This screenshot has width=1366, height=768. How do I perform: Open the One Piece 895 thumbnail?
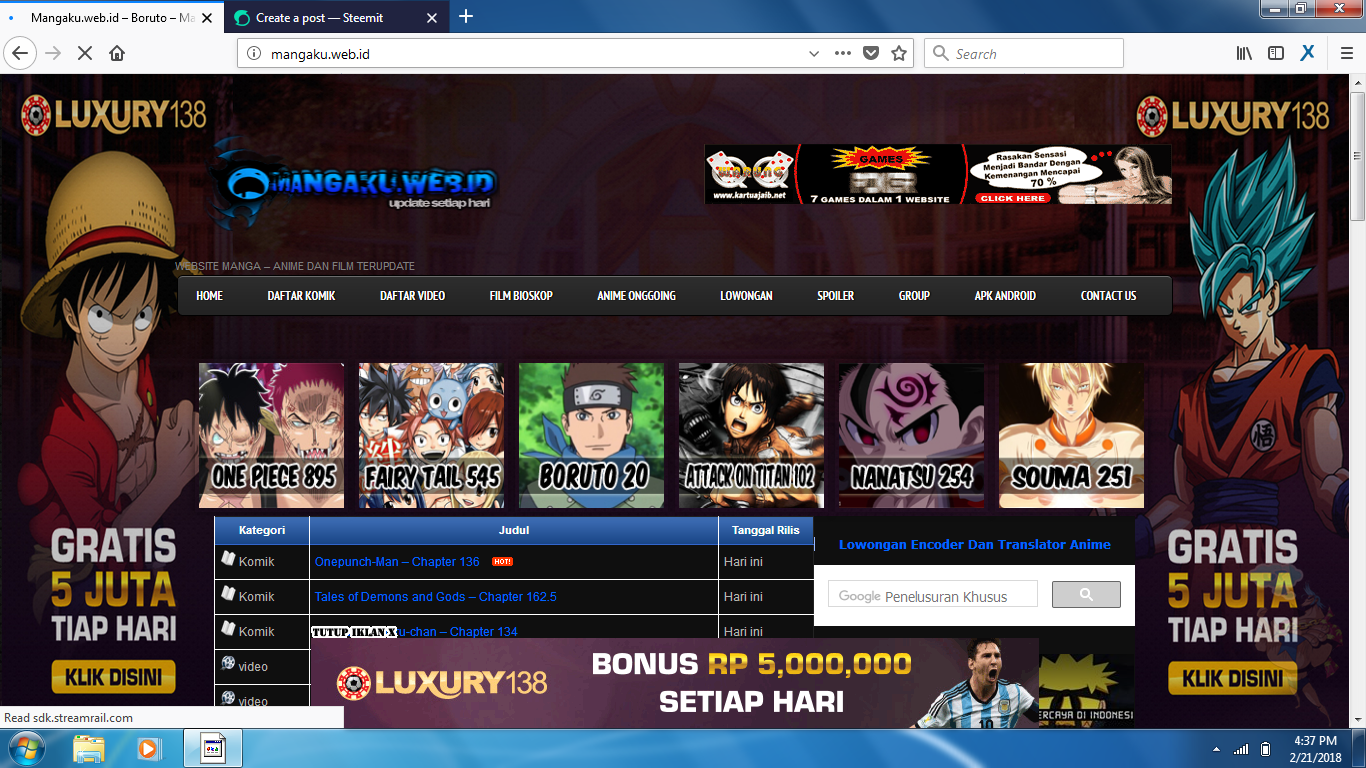[x=271, y=435]
